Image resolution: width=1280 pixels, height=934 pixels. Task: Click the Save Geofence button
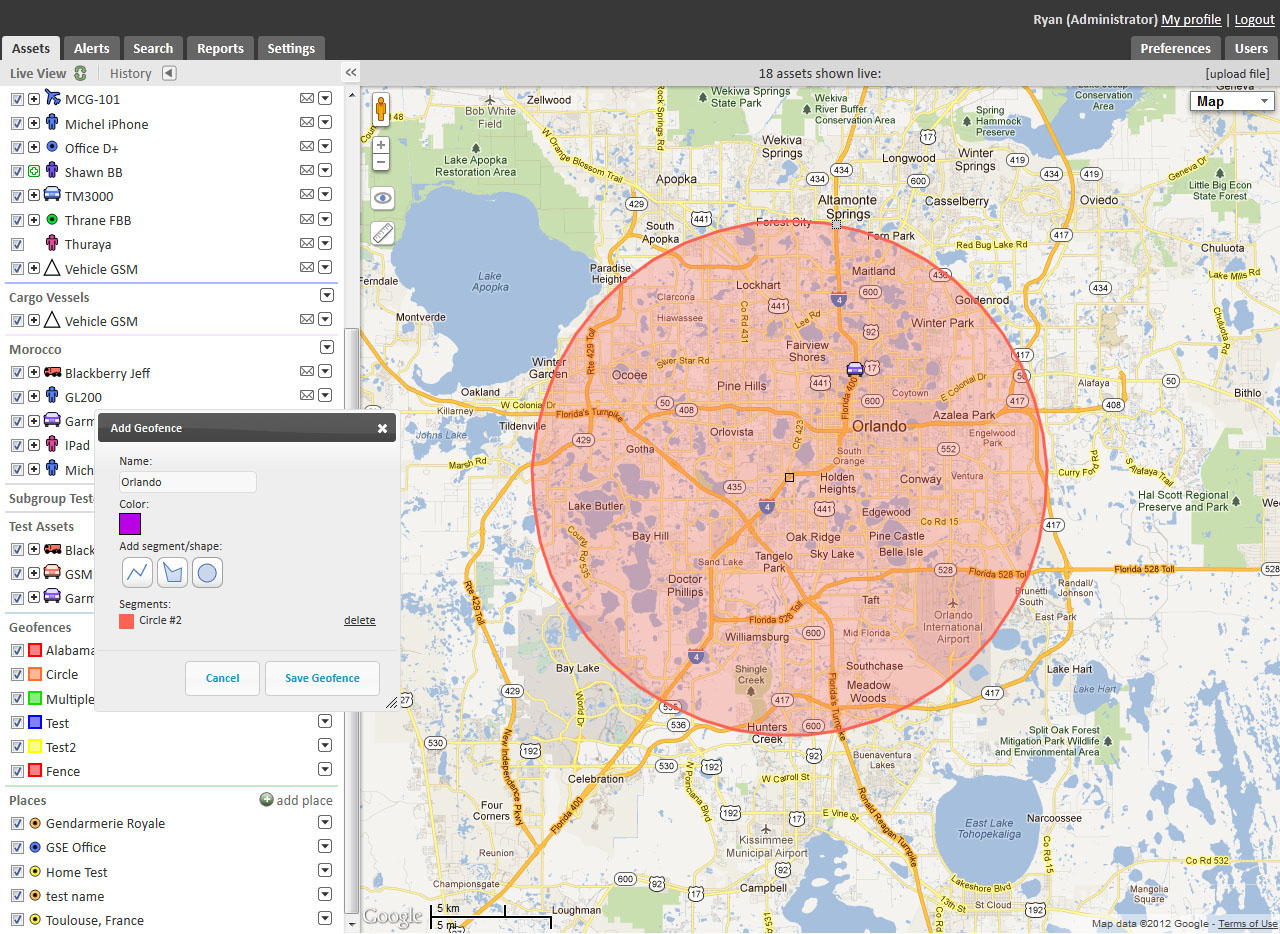(x=322, y=678)
